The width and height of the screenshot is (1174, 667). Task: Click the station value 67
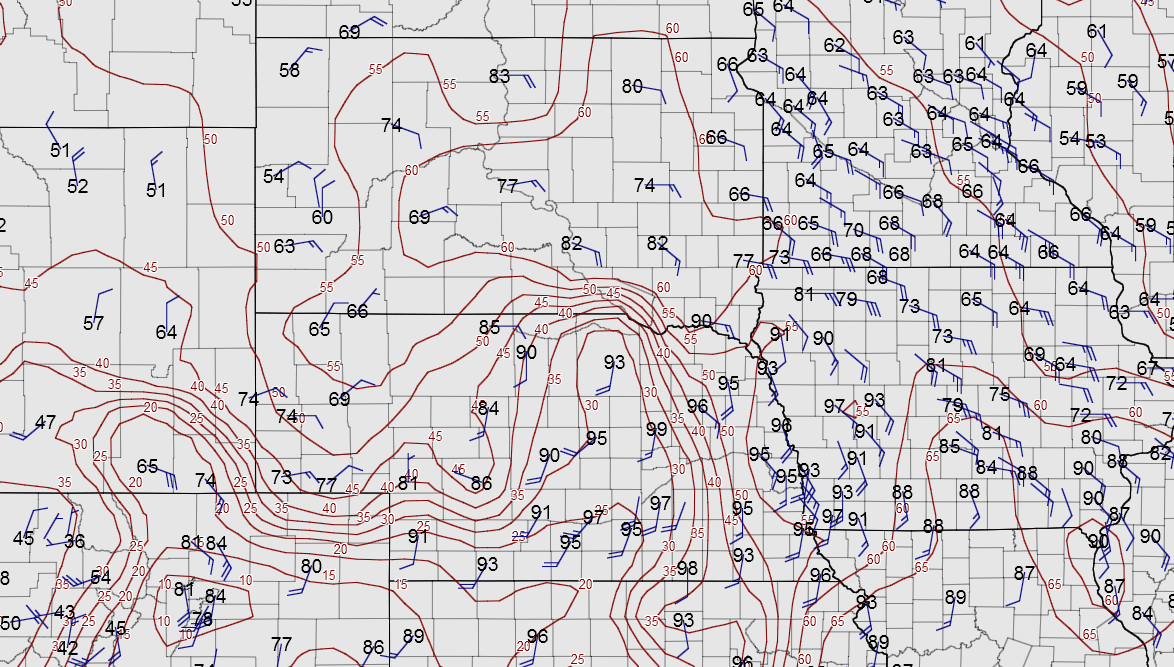click(1147, 368)
